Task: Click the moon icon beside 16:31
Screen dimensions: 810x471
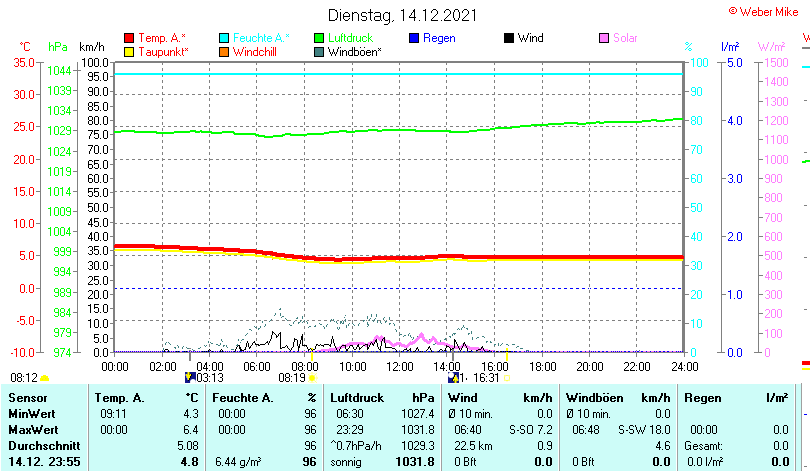Action: 453,378
